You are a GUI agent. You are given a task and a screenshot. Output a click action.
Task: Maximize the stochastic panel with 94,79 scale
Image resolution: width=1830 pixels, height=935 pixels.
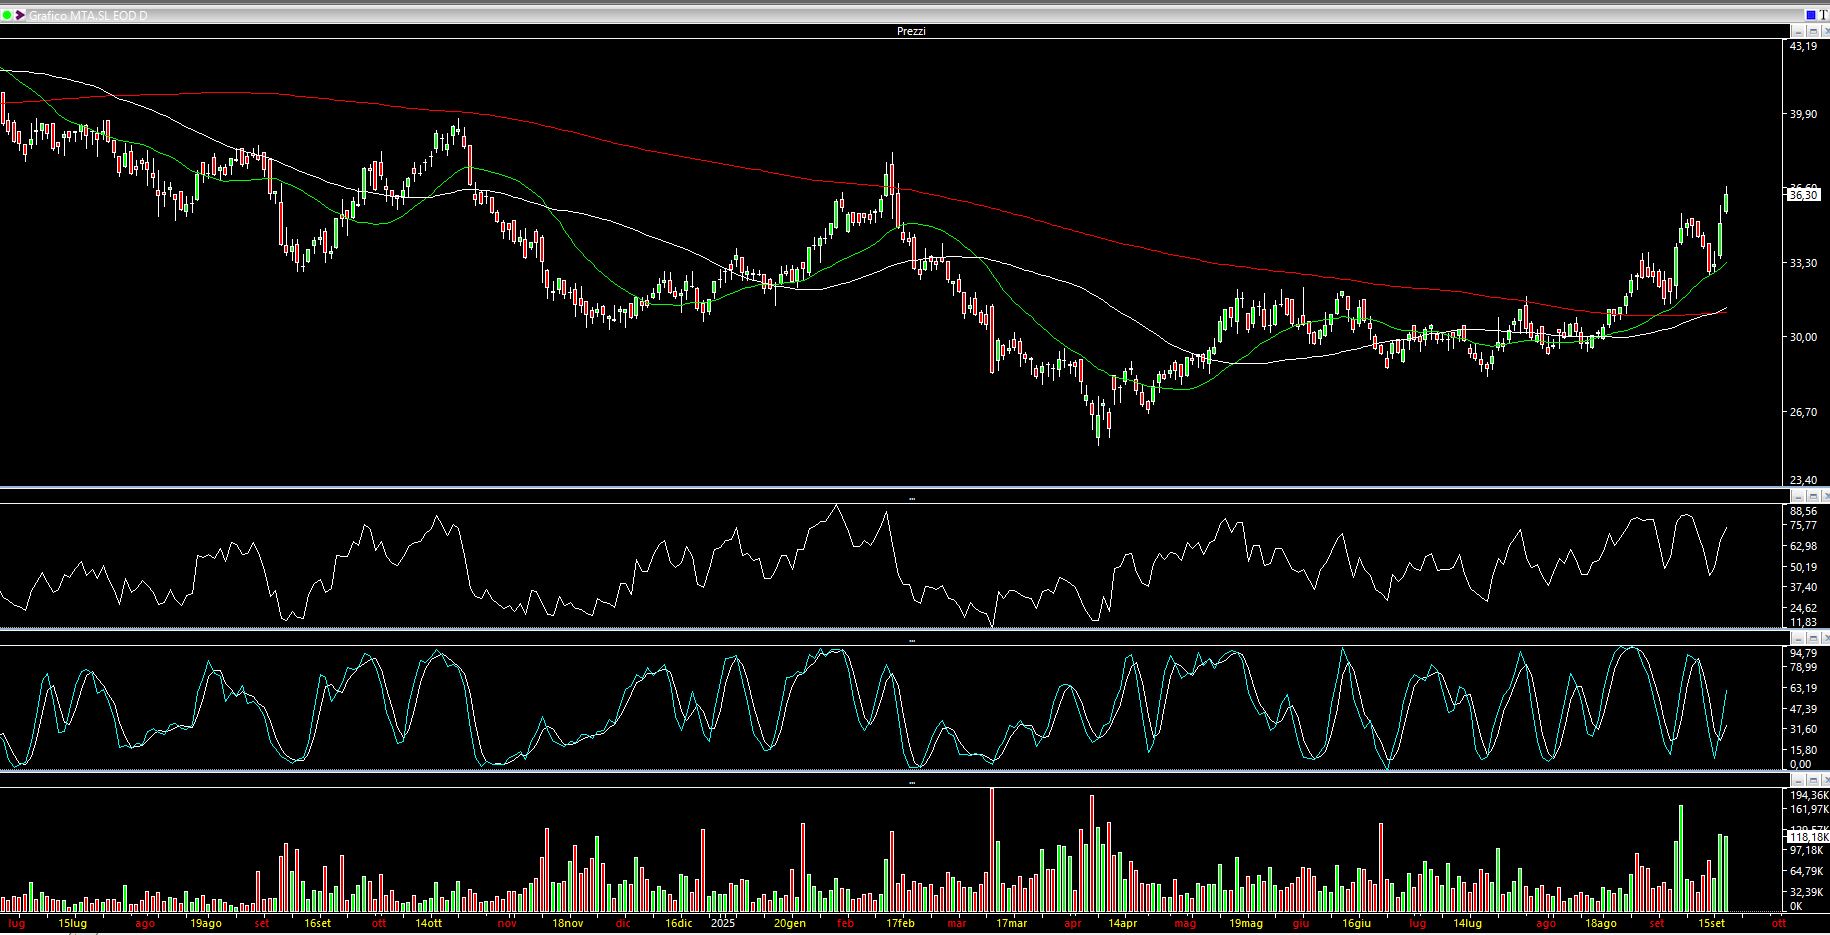tap(1812, 638)
